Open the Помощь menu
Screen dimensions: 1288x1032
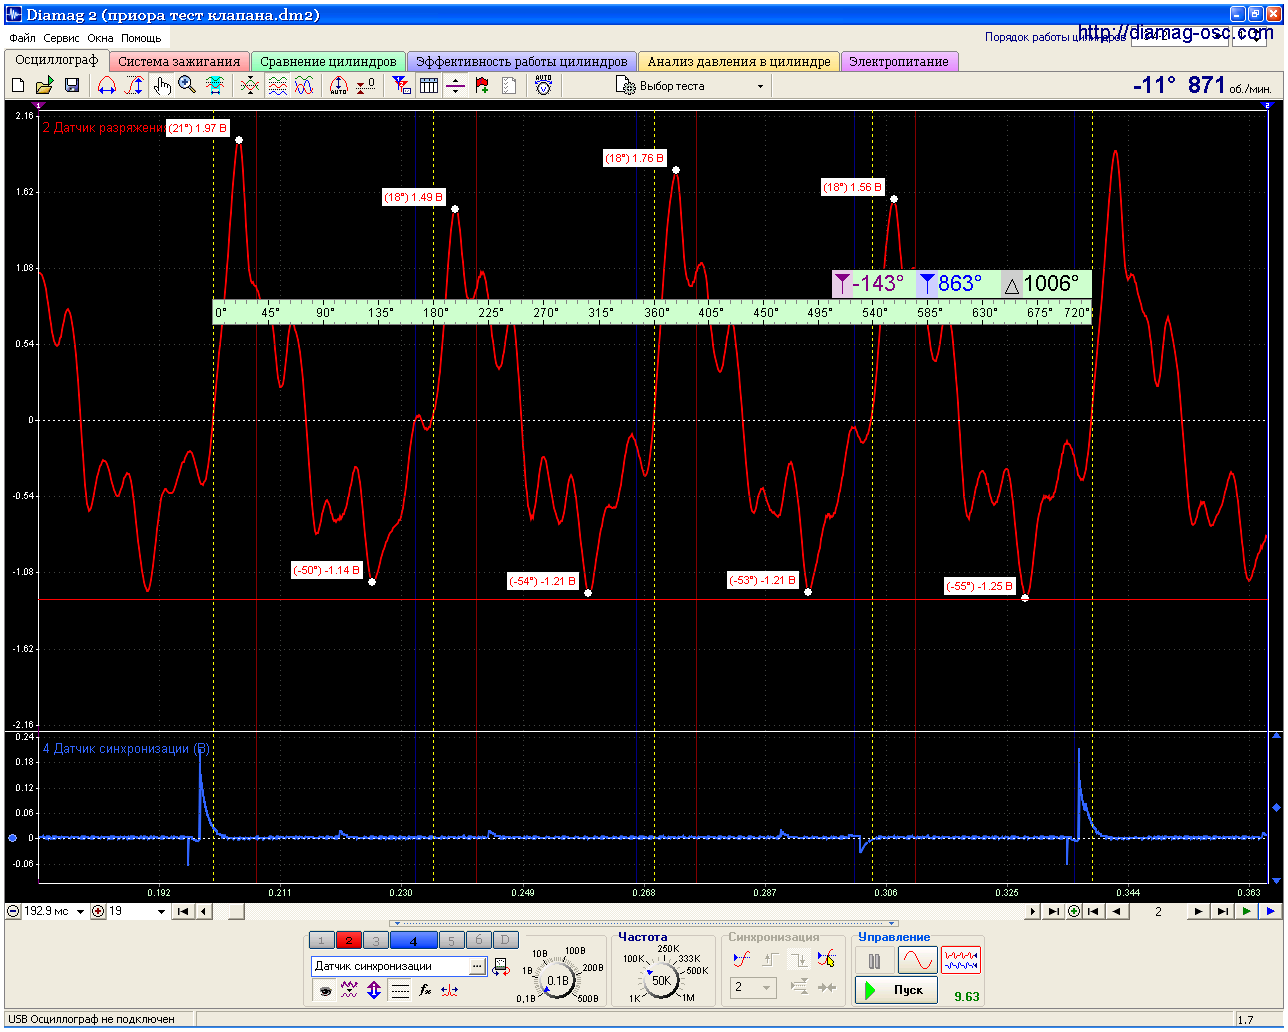(141, 38)
